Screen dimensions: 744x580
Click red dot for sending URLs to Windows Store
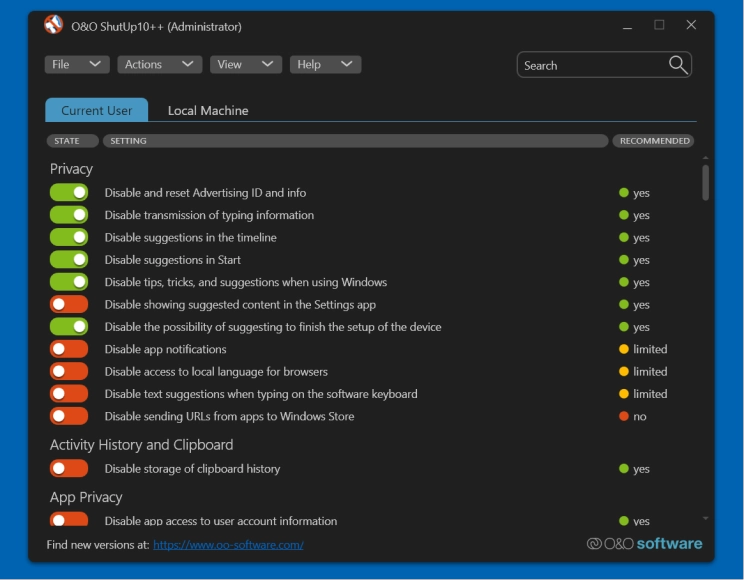tap(623, 416)
